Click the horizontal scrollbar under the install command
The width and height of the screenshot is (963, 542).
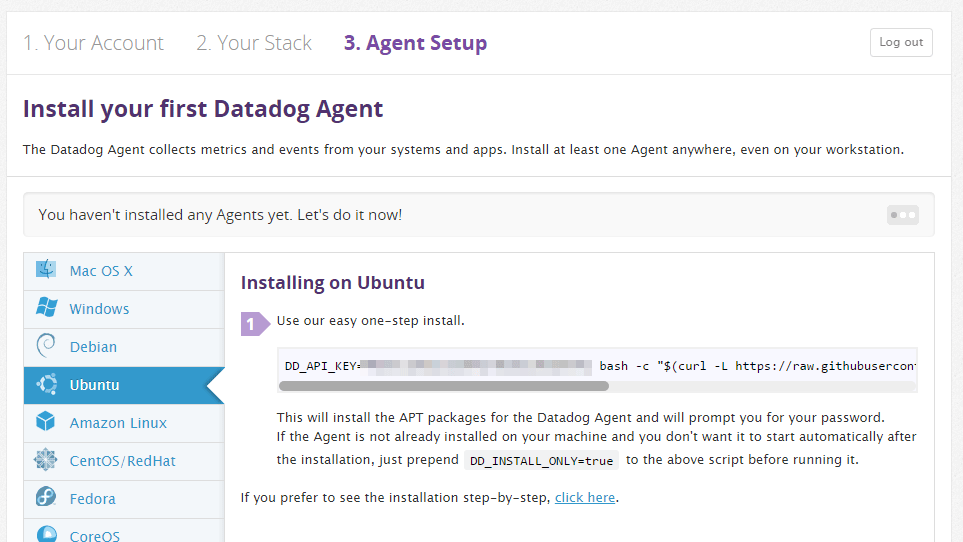click(x=443, y=386)
